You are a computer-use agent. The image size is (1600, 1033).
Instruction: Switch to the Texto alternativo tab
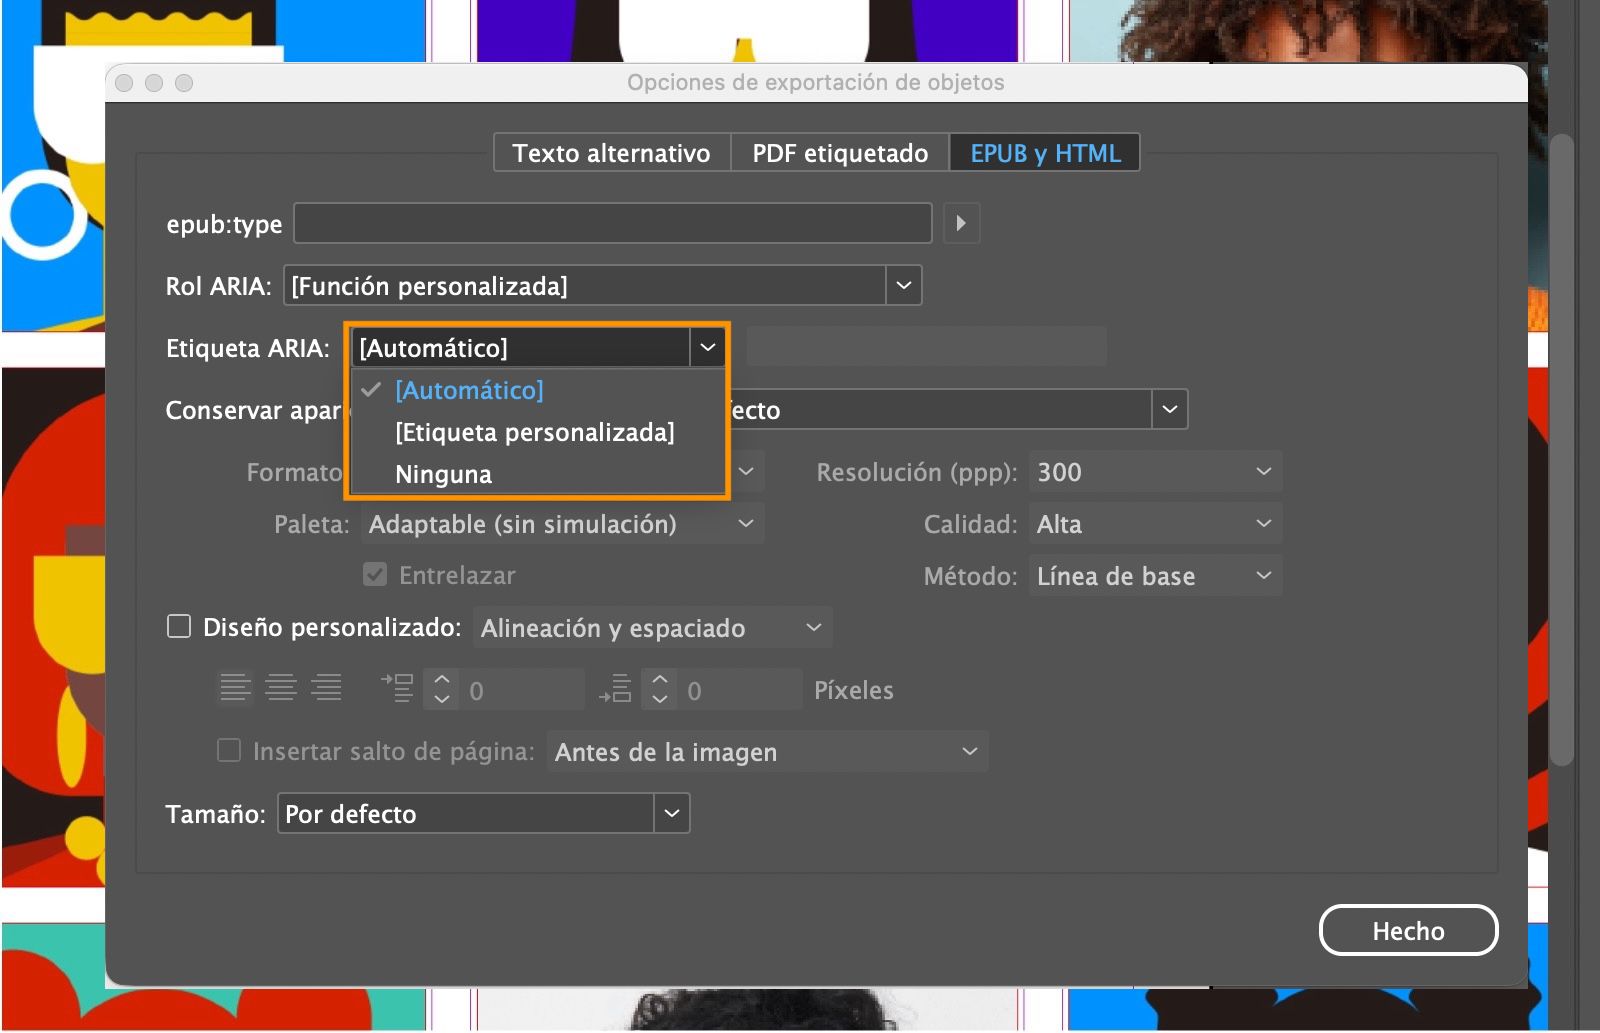click(611, 152)
